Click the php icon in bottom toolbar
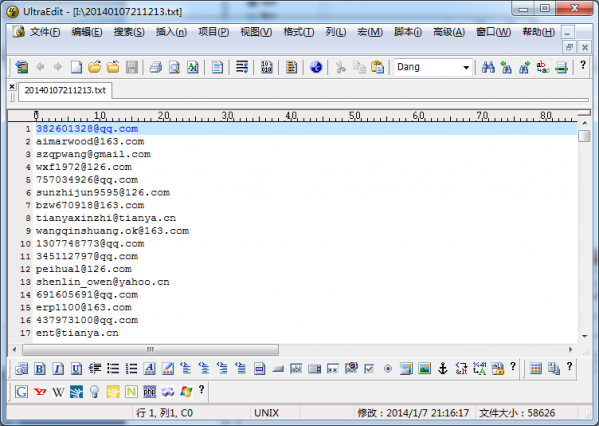Image resolution: width=599 pixels, height=426 pixels. tap(149, 392)
